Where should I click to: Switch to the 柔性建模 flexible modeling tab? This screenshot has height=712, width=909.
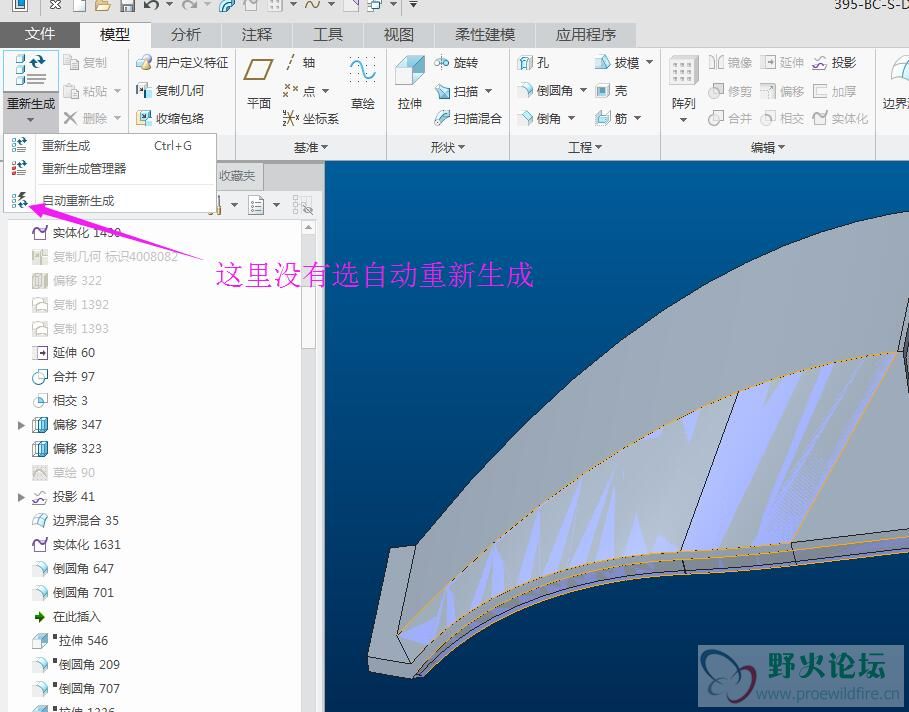pyautogui.click(x=485, y=35)
